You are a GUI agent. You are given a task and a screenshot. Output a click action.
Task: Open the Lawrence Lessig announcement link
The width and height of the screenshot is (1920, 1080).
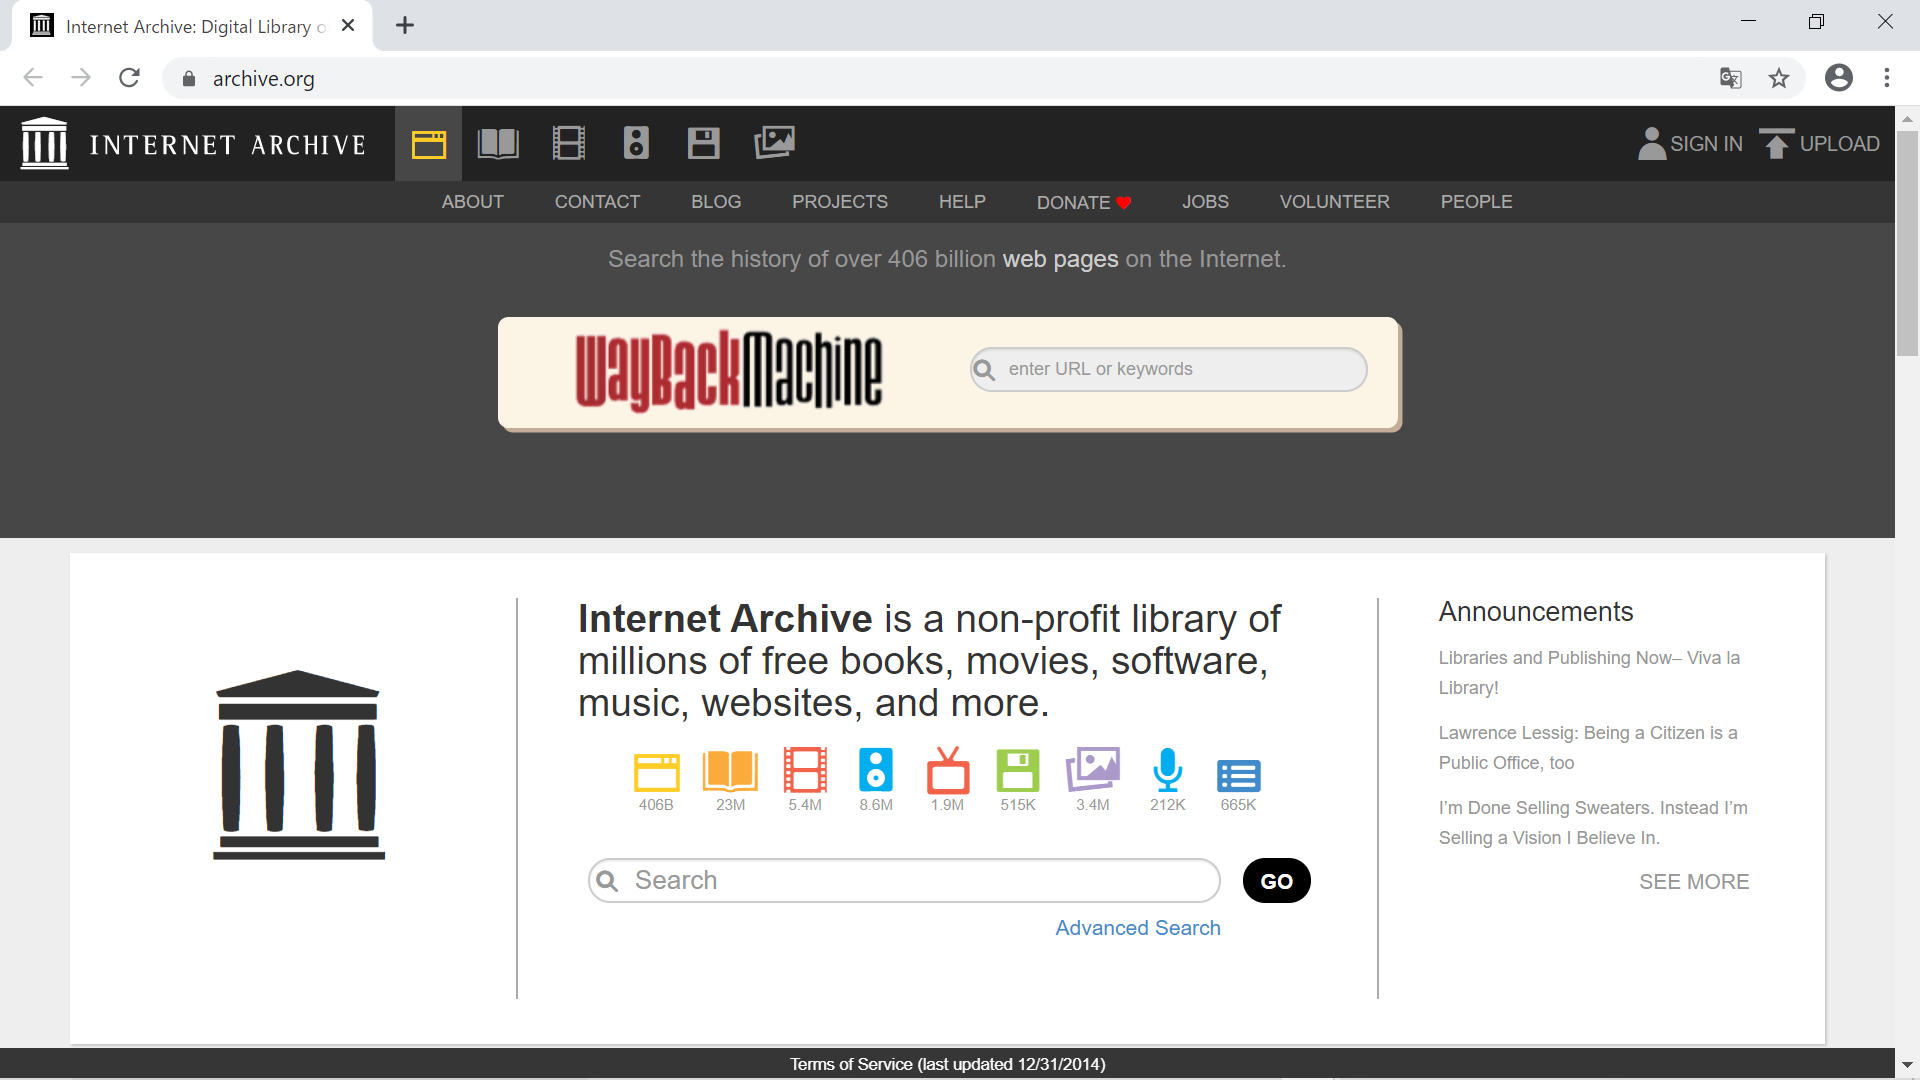click(x=1588, y=748)
